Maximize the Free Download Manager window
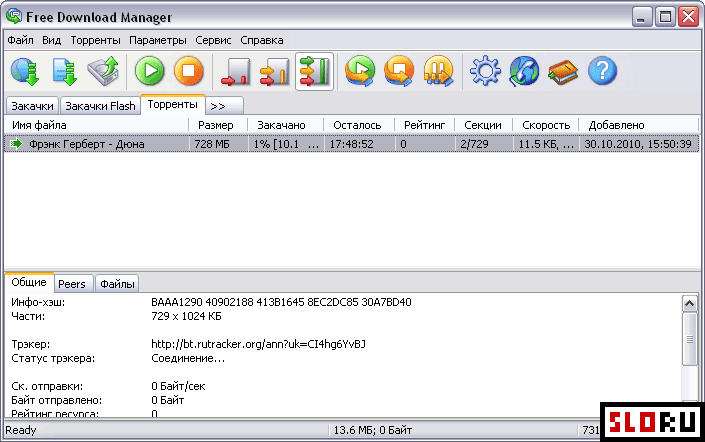The image size is (705, 442). [x=665, y=17]
